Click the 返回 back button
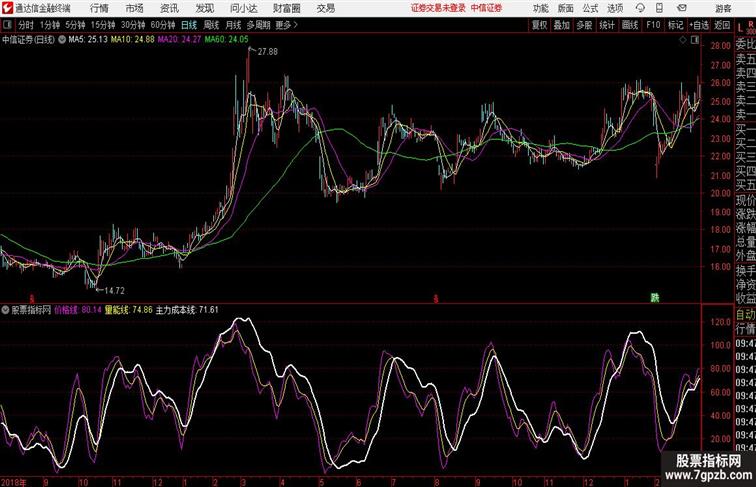Viewport: 756px width, 487px height. tap(722, 25)
